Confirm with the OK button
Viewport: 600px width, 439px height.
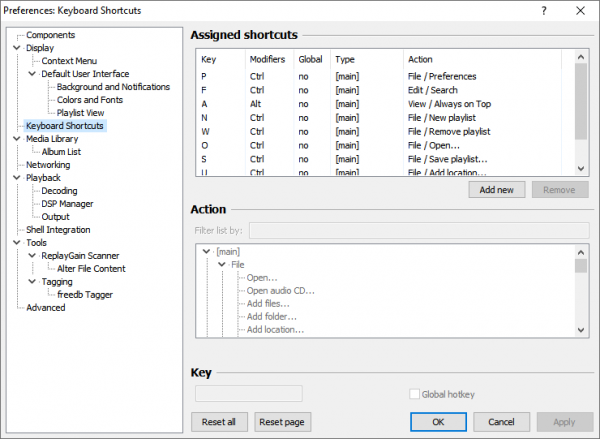point(438,421)
